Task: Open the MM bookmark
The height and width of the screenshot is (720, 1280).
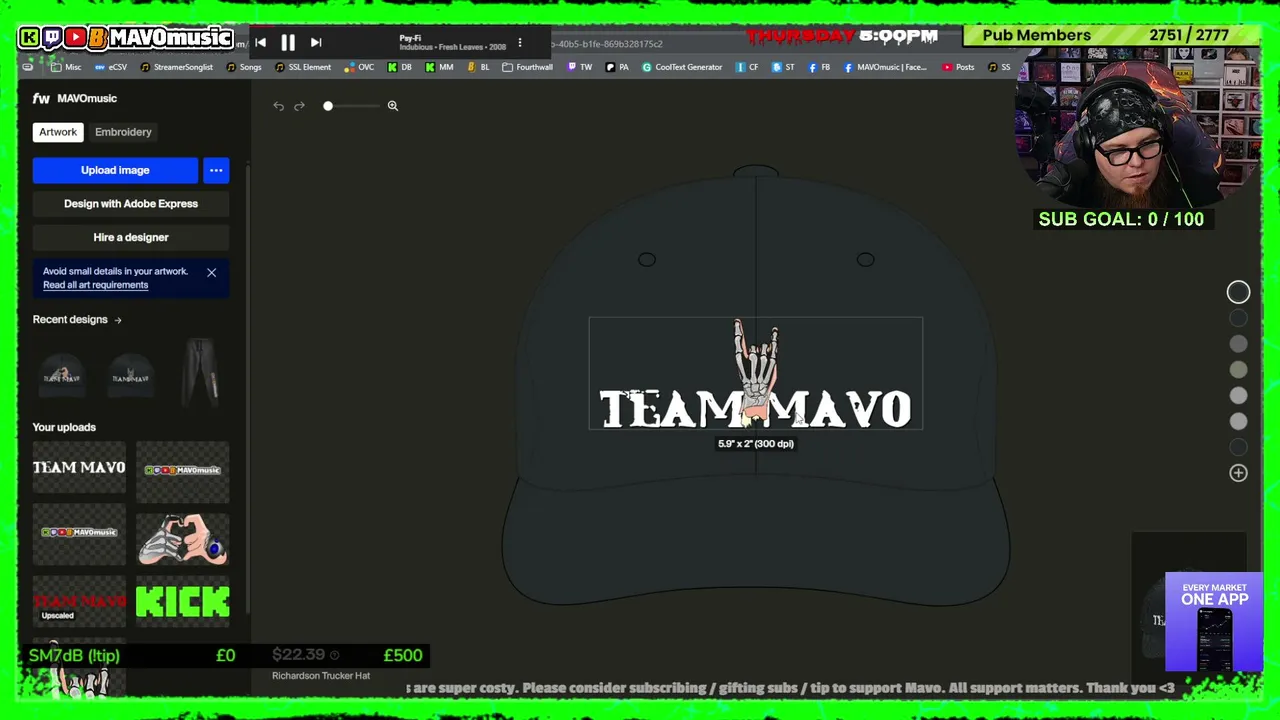Action: tap(439, 68)
